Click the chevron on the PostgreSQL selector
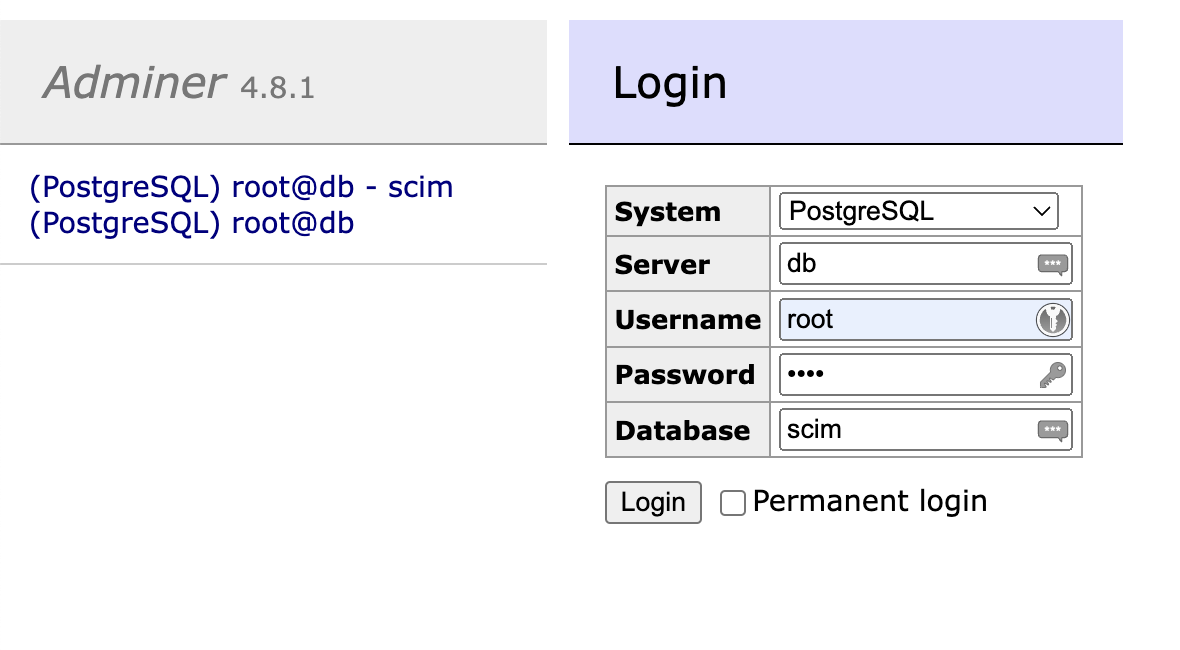The width and height of the screenshot is (1180, 650). click(x=1041, y=211)
